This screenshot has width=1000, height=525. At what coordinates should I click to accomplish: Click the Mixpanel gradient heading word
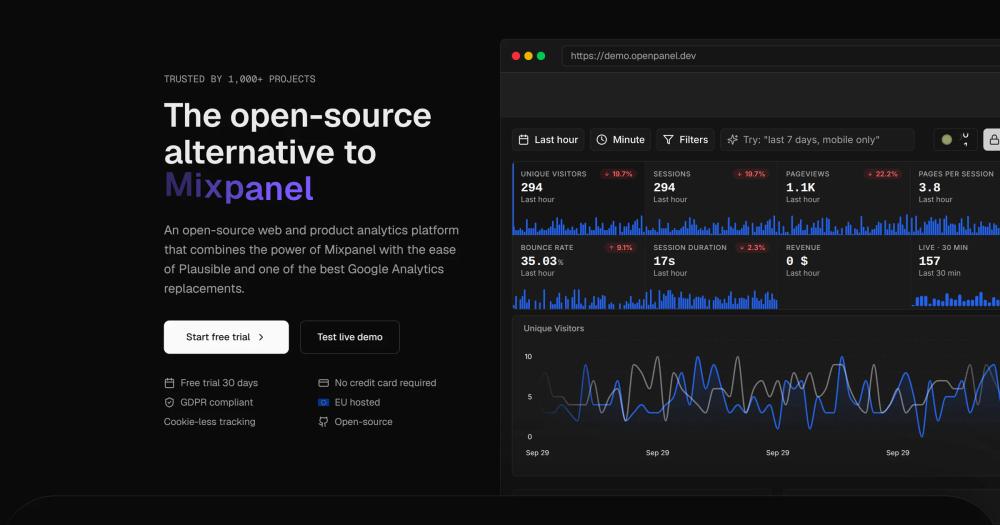(239, 188)
